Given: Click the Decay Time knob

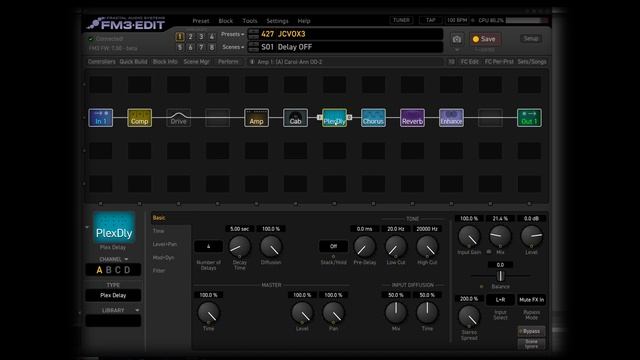Looking at the screenshot, I should [240, 246].
